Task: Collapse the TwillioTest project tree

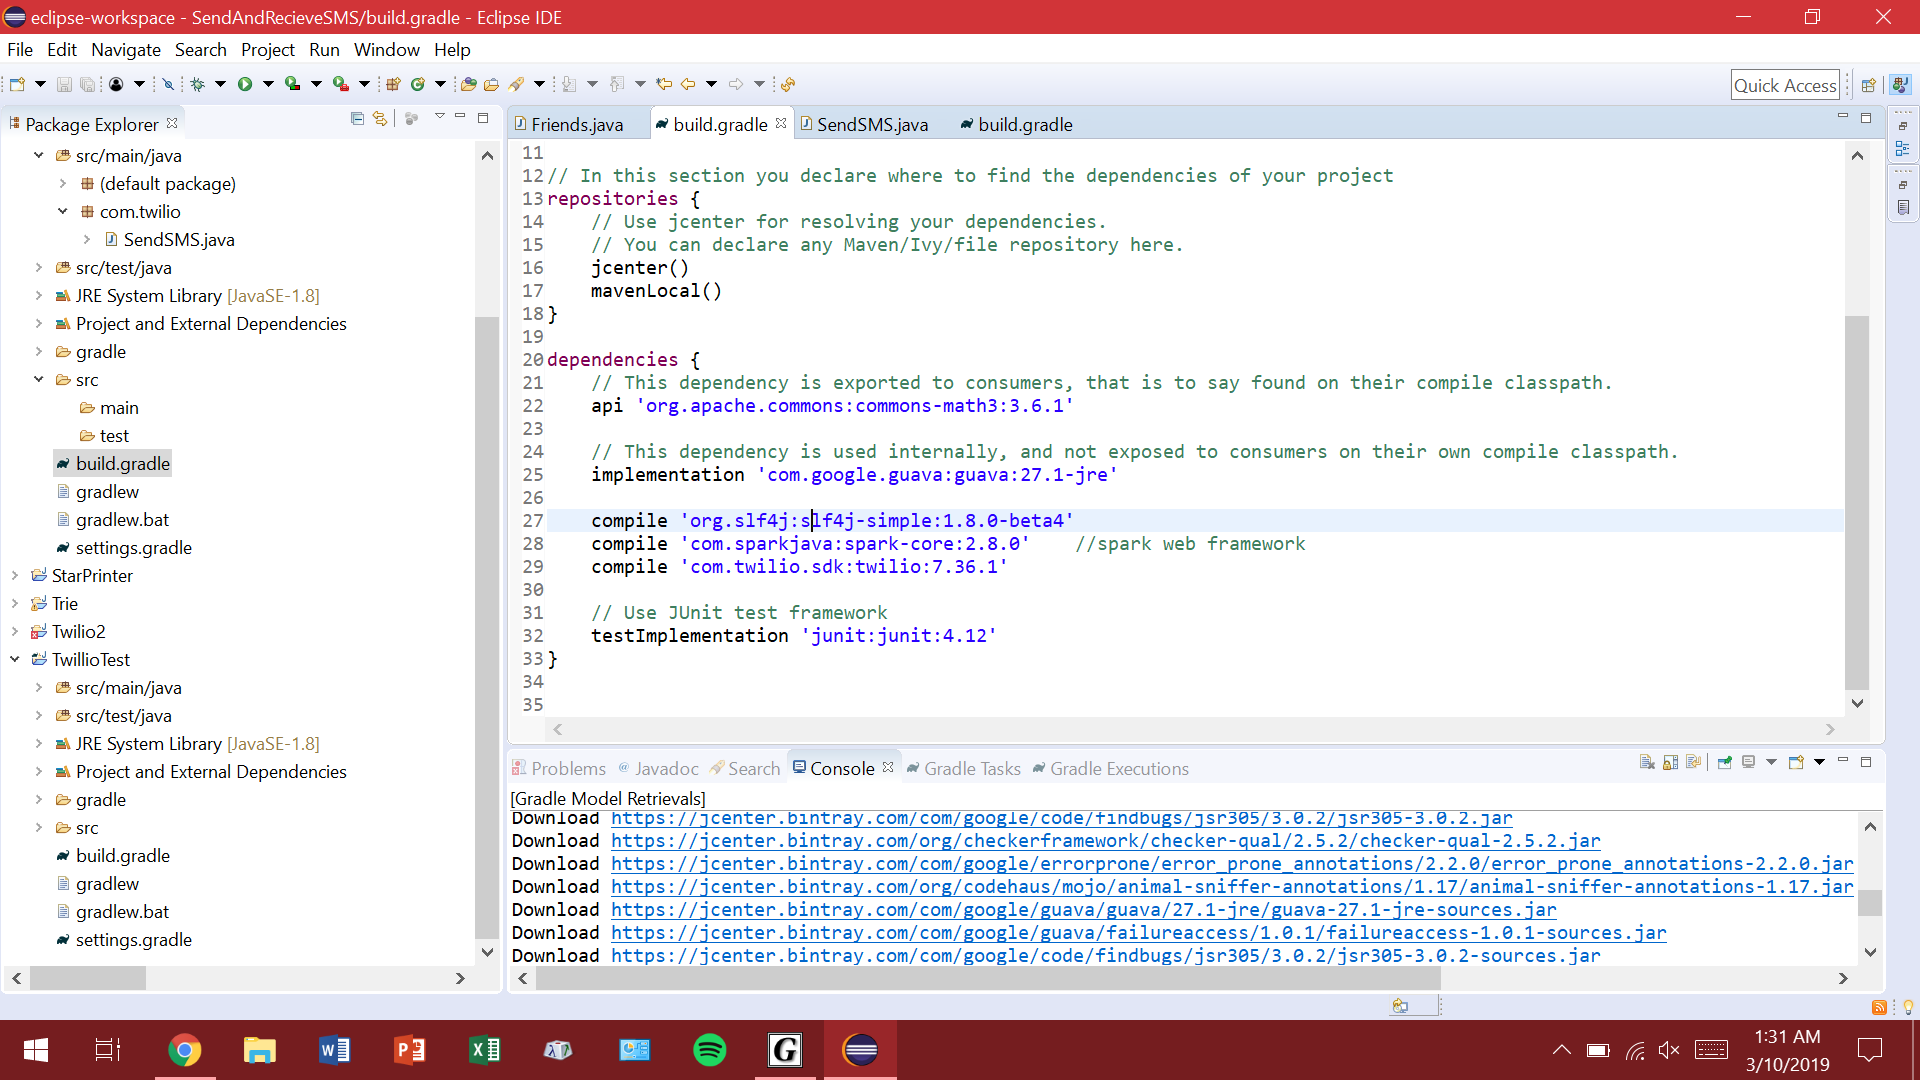Action: (15, 659)
